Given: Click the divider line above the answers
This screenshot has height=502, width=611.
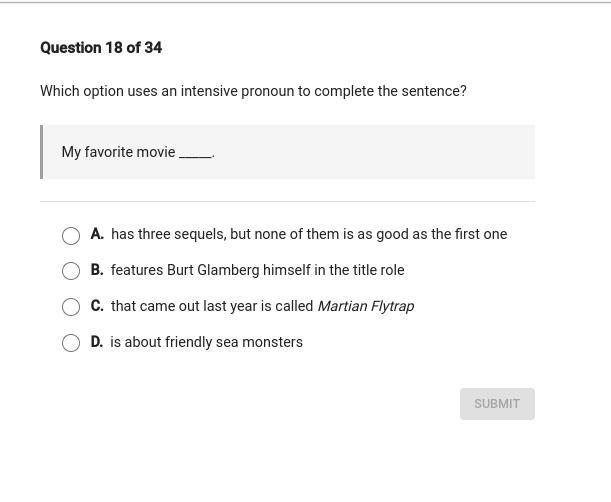Looking at the screenshot, I should click(x=287, y=201).
